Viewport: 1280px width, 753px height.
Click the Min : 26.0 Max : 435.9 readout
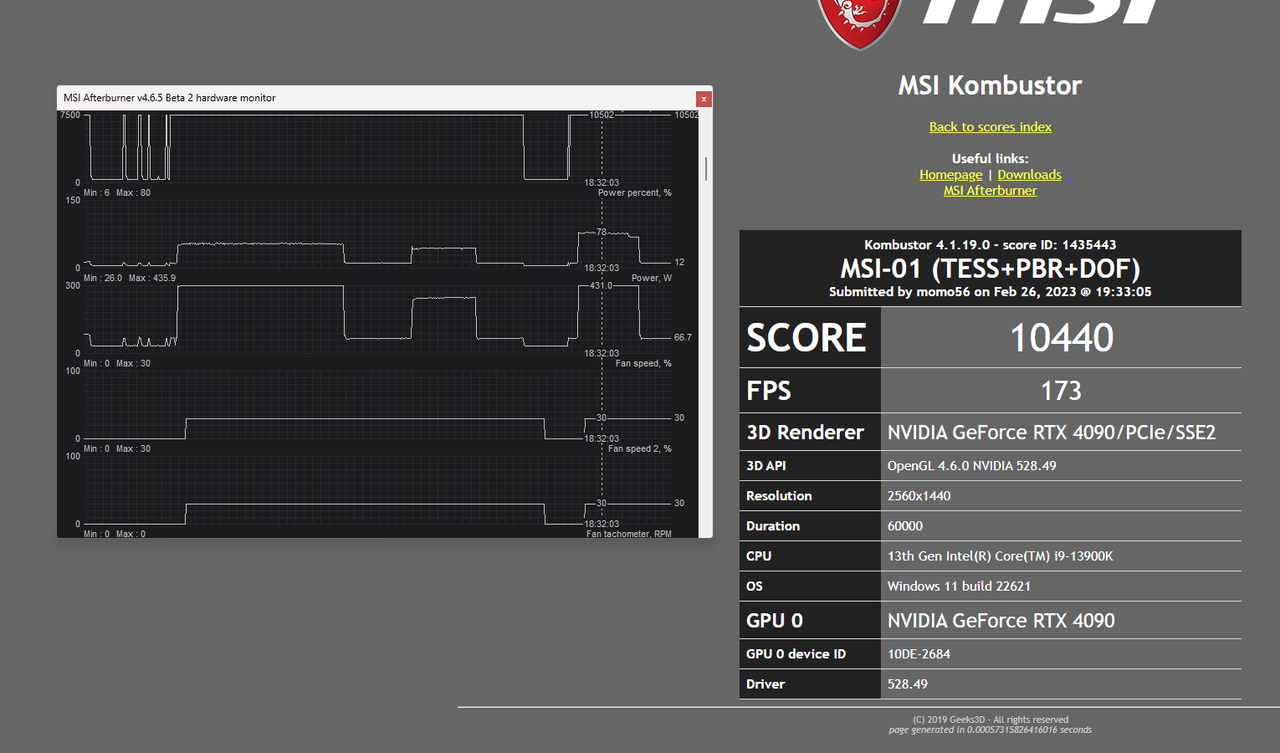(130, 278)
